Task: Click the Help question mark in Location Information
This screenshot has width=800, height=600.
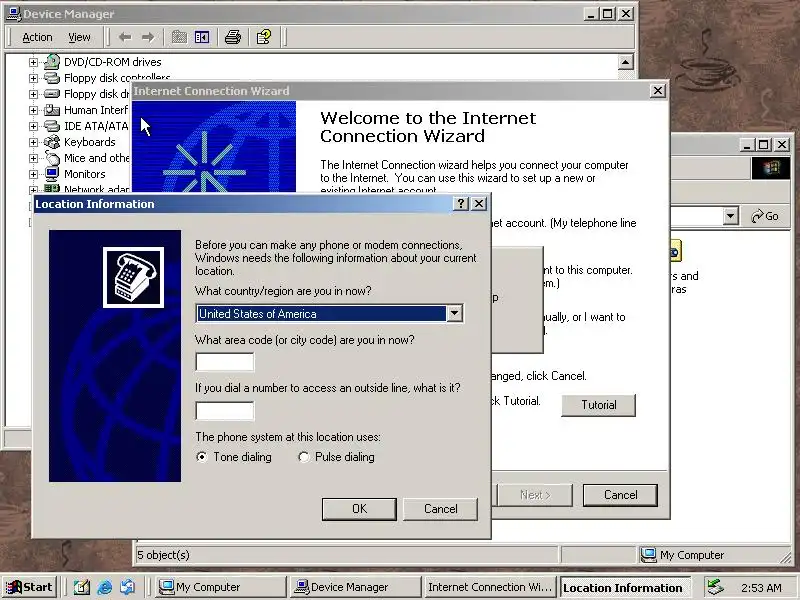Action: coord(461,204)
